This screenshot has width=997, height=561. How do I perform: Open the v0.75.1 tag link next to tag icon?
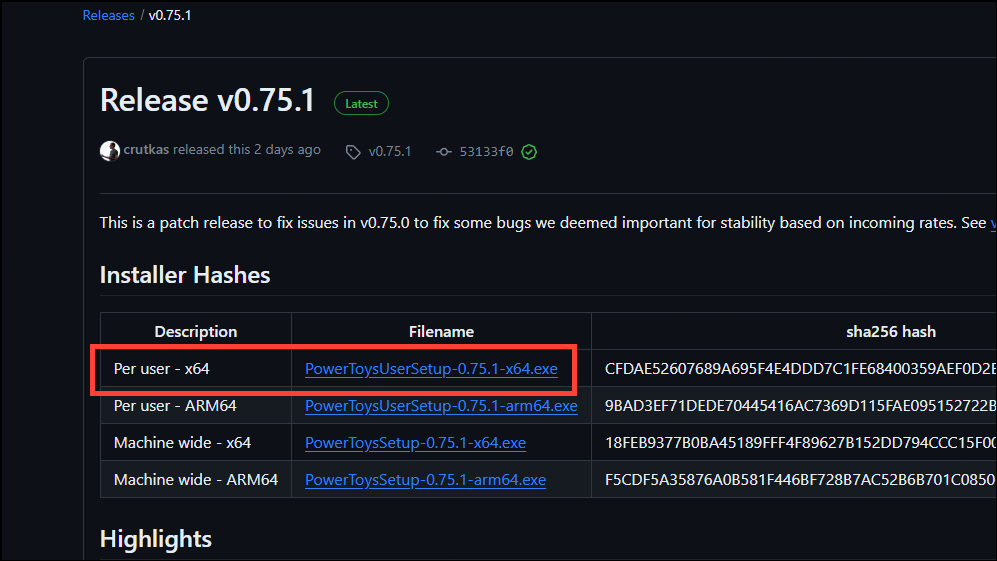pyautogui.click(x=389, y=152)
